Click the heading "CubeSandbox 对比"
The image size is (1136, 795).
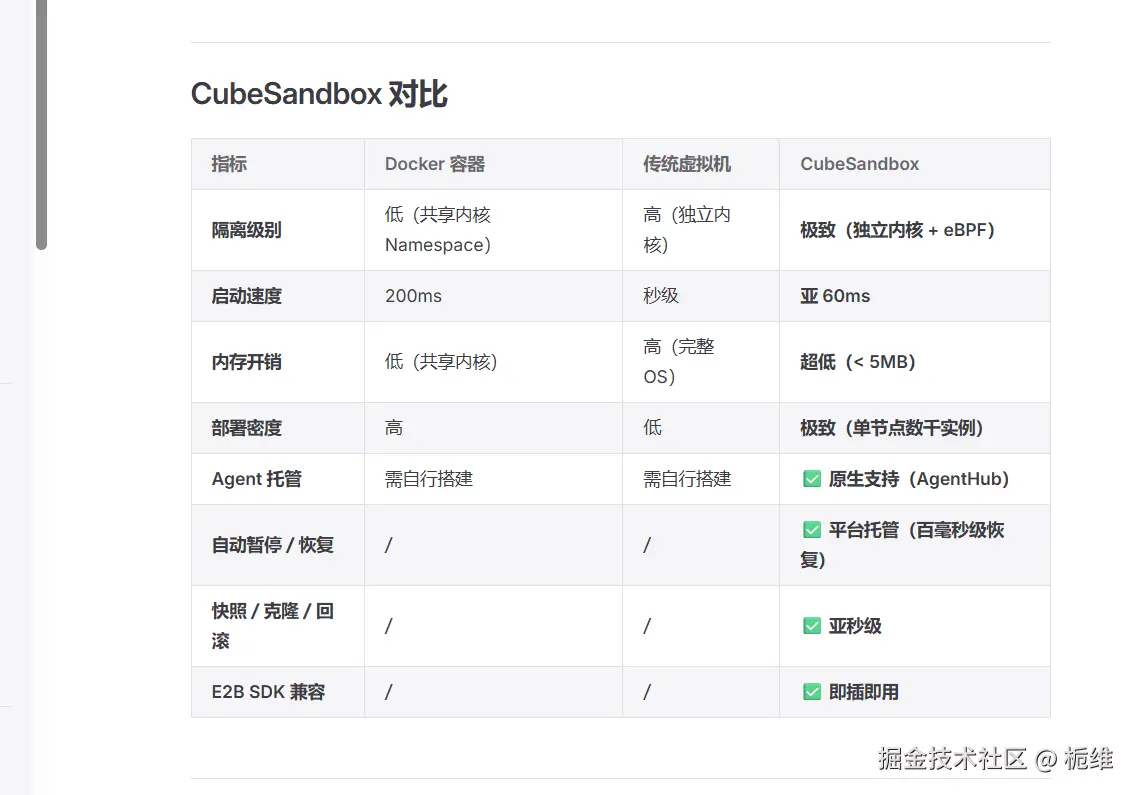(x=319, y=94)
